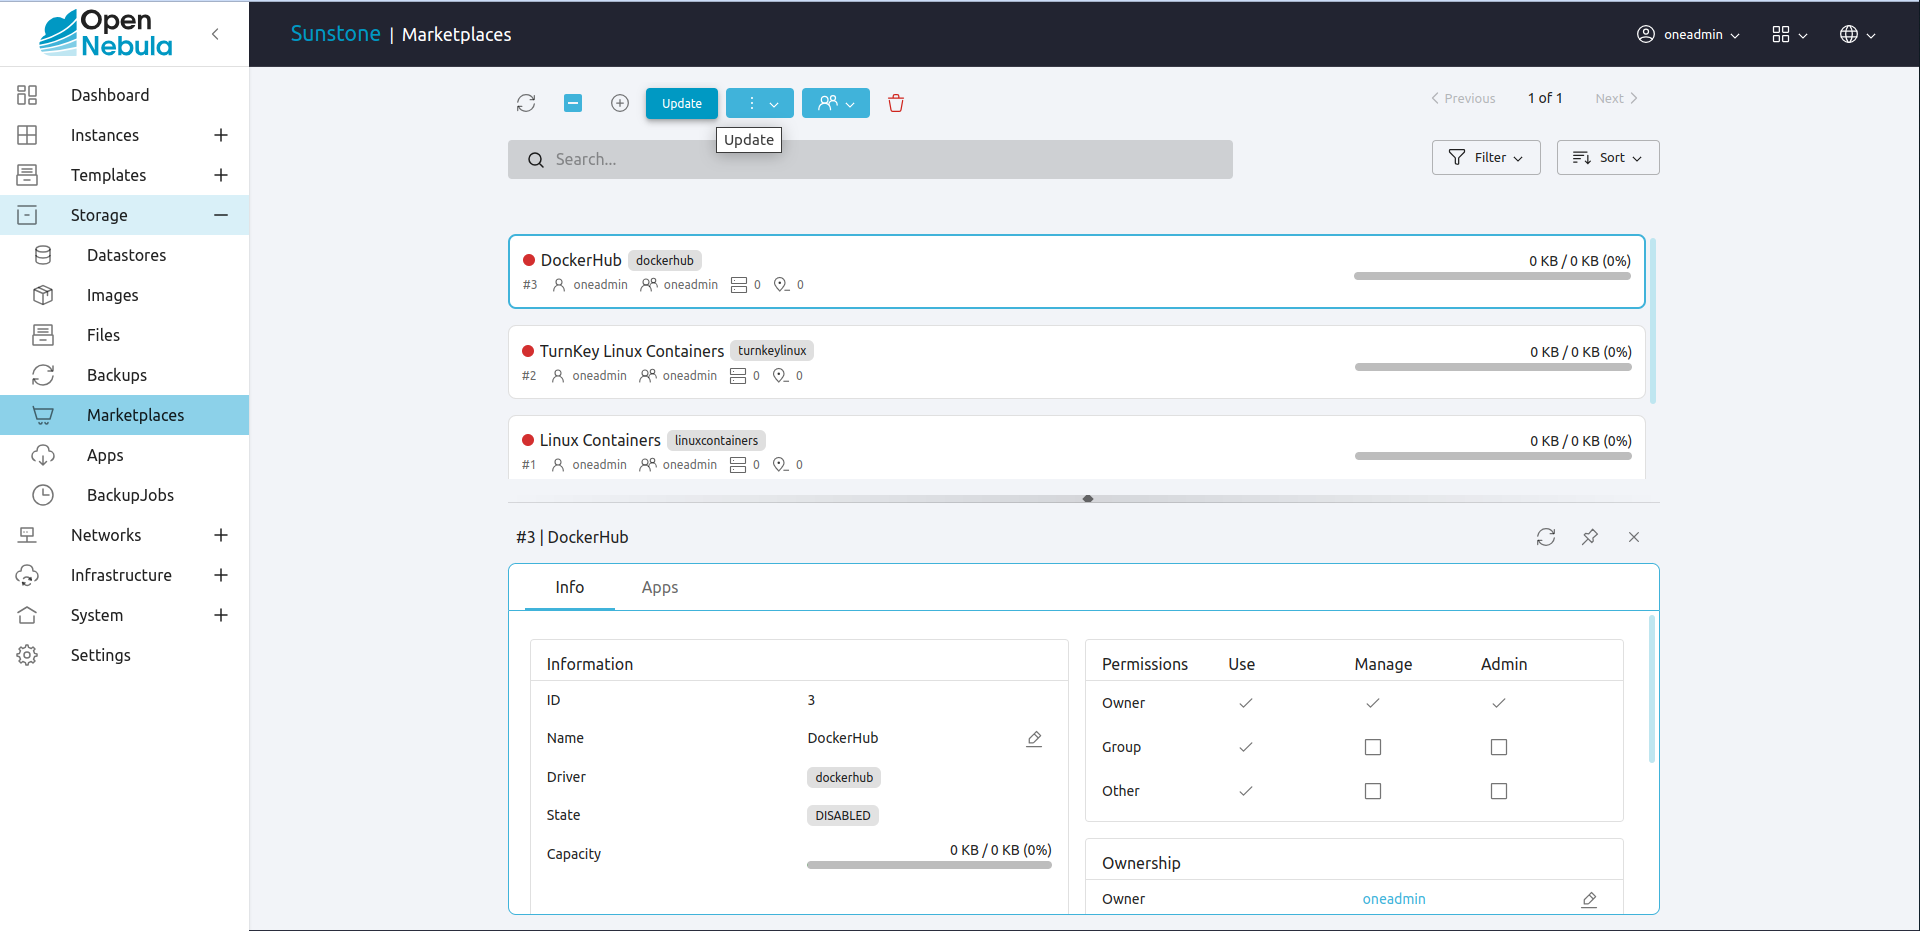The height and width of the screenshot is (931, 1920).
Task: Click the search magnifier icon
Action: tap(536, 160)
